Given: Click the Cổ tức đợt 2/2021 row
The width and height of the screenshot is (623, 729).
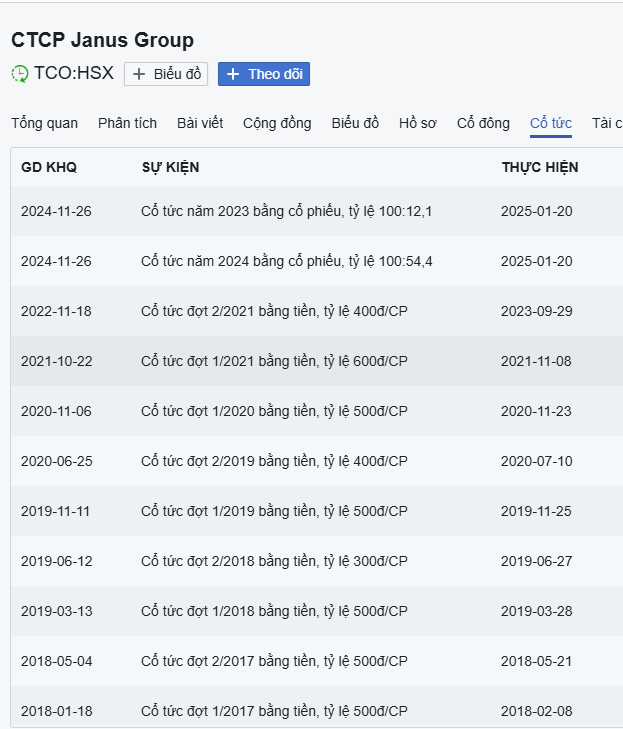Looking at the screenshot, I should (x=274, y=311).
